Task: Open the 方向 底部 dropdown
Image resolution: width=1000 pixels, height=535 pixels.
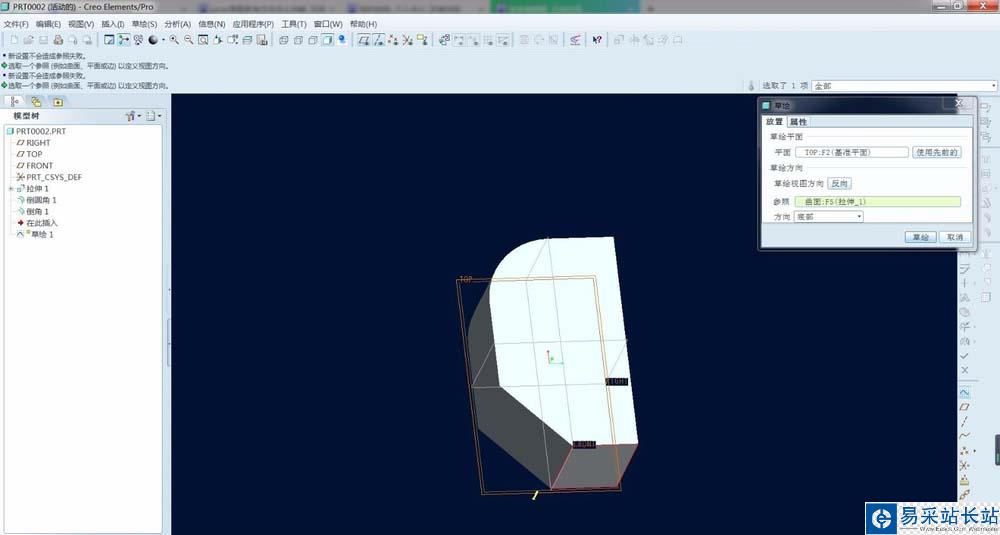Action: 828,217
